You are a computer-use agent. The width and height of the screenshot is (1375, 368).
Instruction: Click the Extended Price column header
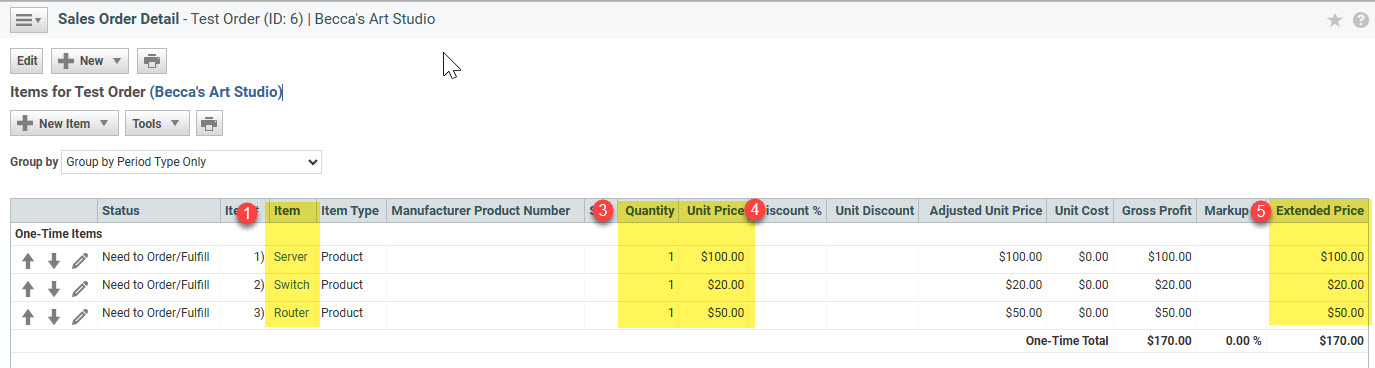pos(1320,211)
